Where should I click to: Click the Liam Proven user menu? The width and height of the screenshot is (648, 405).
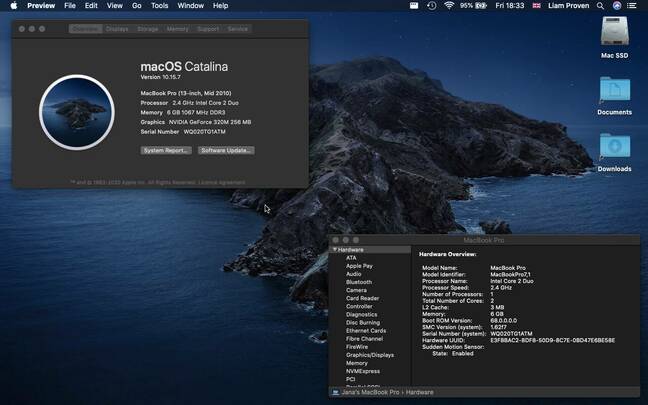(x=569, y=6)
